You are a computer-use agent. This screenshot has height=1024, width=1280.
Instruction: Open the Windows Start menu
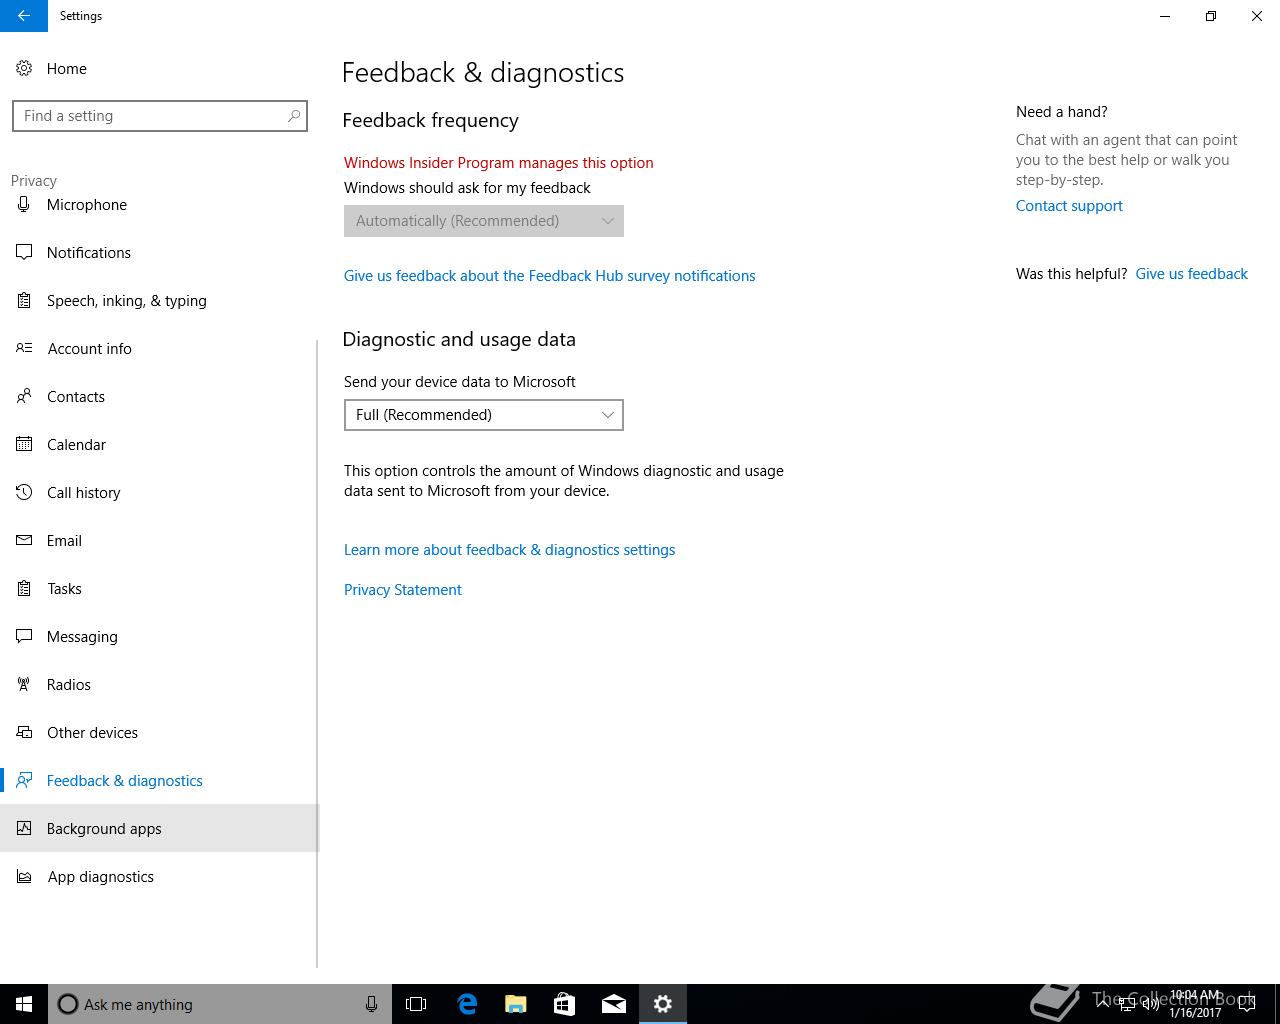[x=24, y=1004]
